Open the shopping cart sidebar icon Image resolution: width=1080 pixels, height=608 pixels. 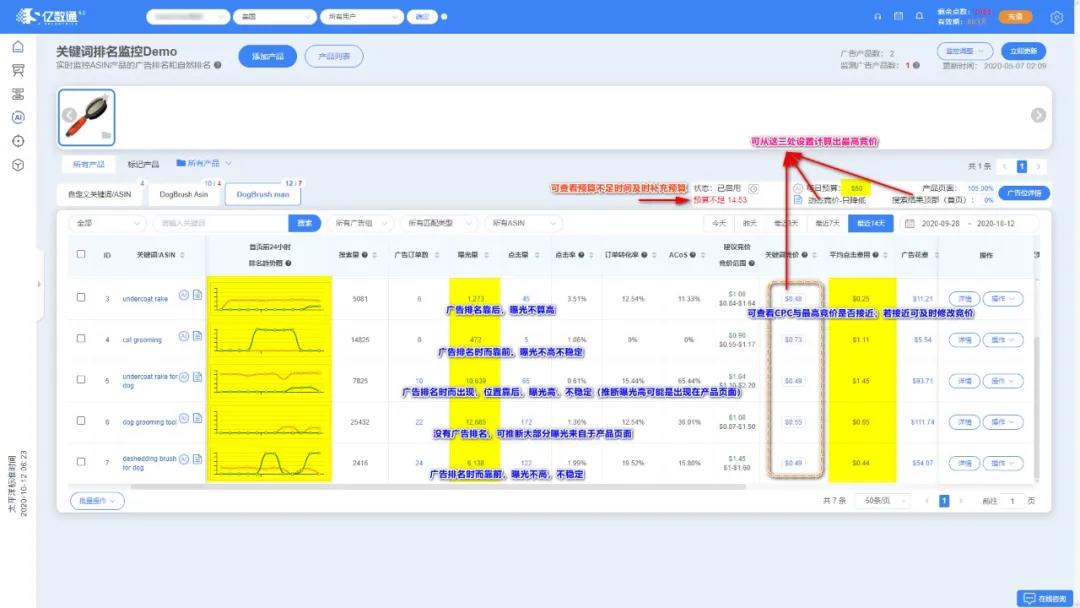pos(19,70)
